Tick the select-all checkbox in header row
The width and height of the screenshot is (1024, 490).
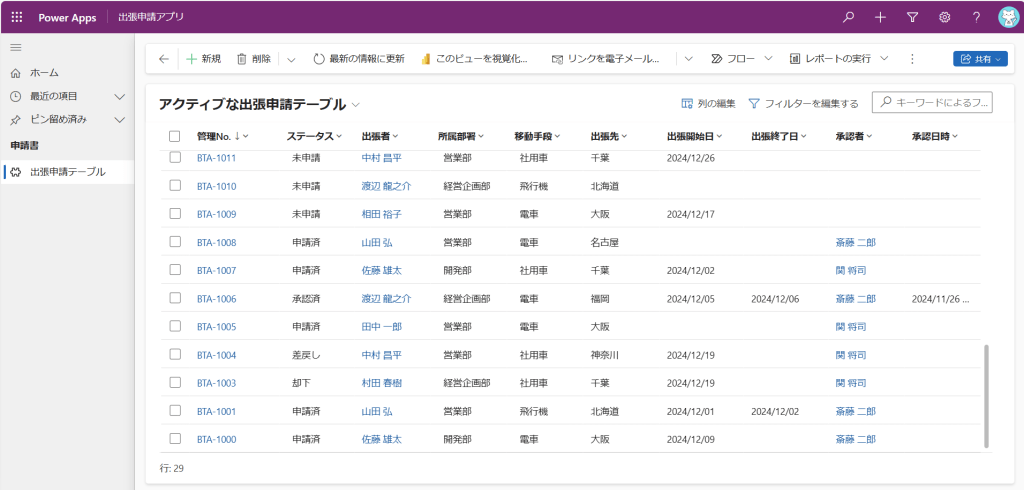tap(175, 136)
